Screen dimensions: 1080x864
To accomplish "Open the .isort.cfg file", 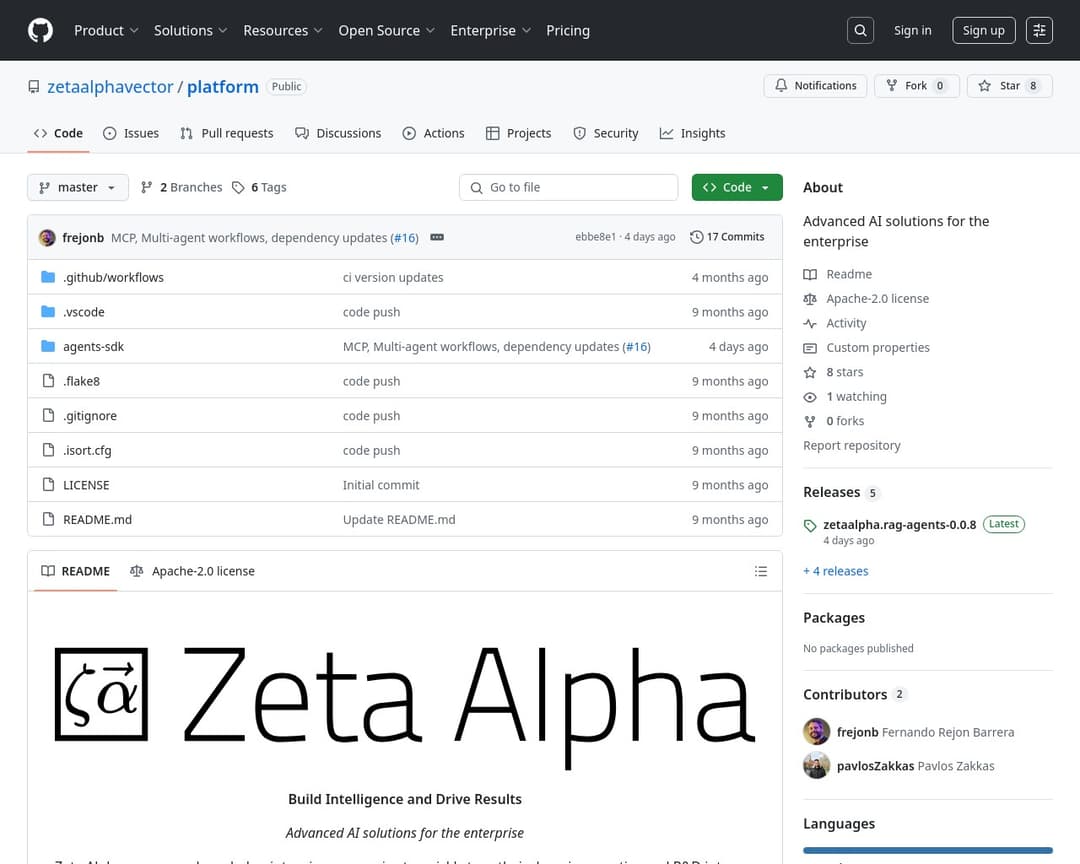I will [87, 451].
